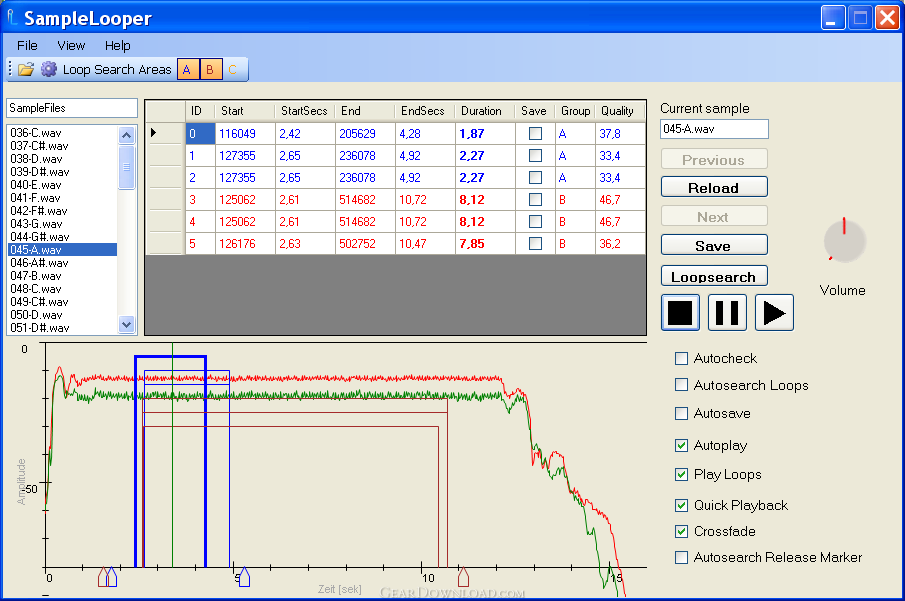The height and width of the screenshot is (601, 905).
Task: Click the row selector arrow for ID 0
Action: pos(166,133)
